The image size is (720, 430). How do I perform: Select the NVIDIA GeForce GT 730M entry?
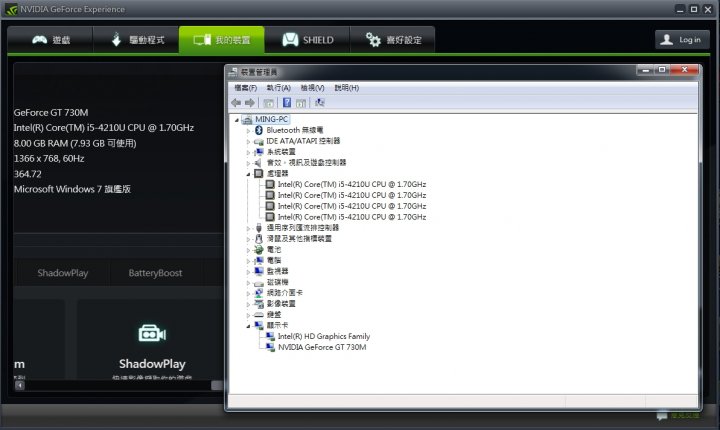(322, 347)
